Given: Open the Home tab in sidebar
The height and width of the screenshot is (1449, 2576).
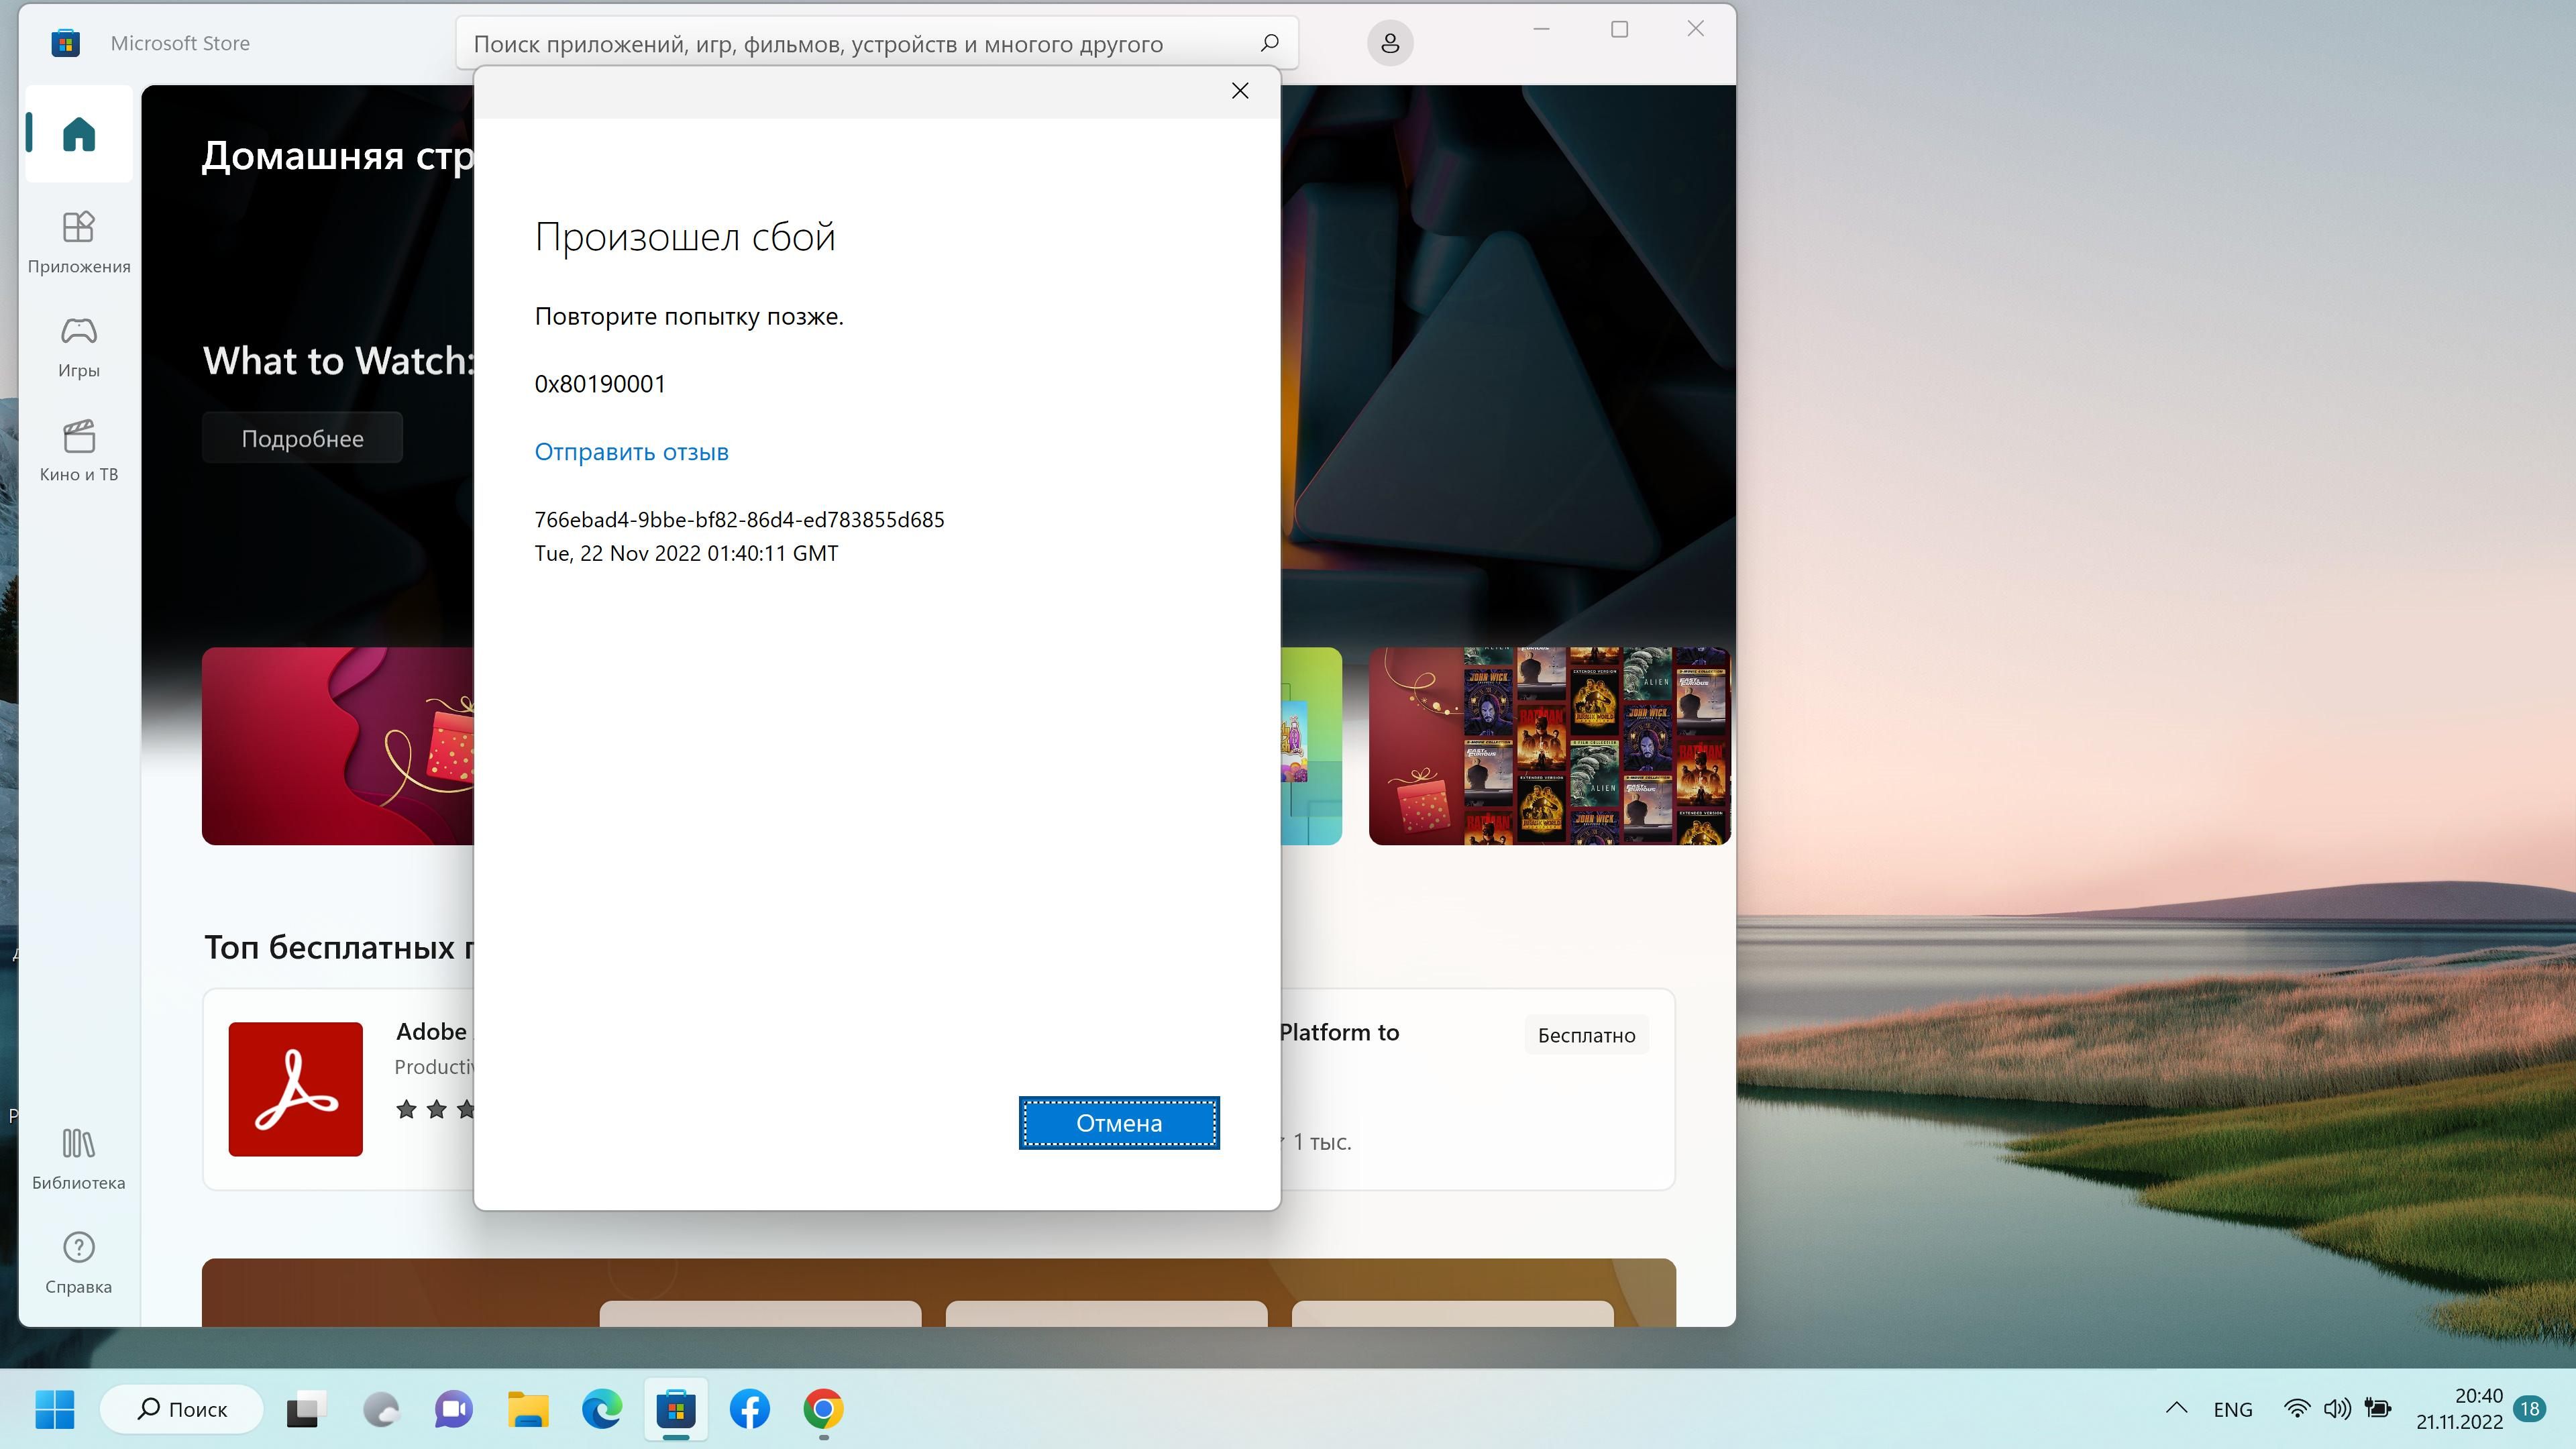Looking at the screenshot, I should [78, 134].
